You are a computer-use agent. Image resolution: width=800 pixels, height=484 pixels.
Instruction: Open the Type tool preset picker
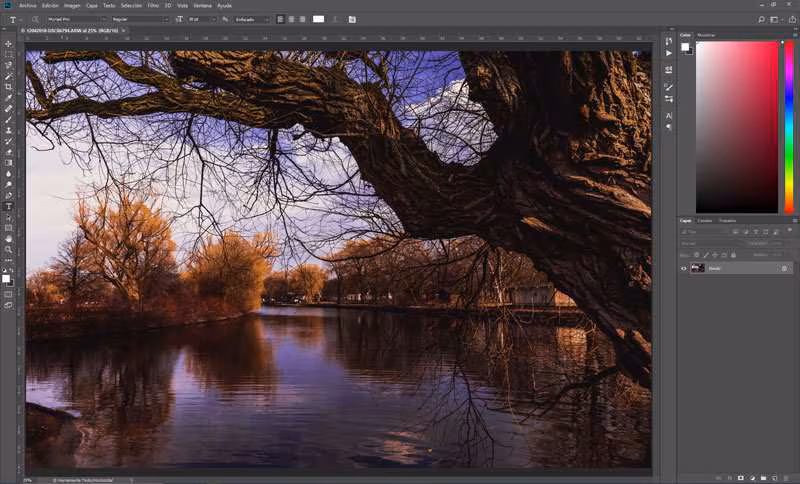pyautogui.click(x=15, y=19)
